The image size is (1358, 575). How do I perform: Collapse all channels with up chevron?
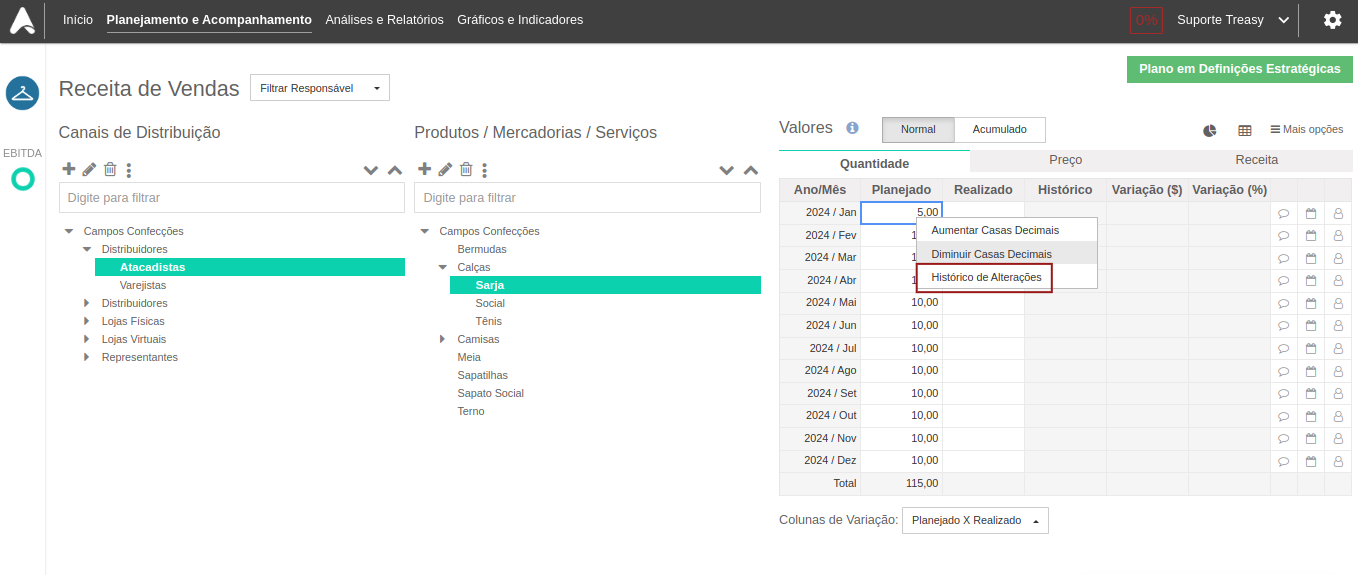tap(395, 171)
